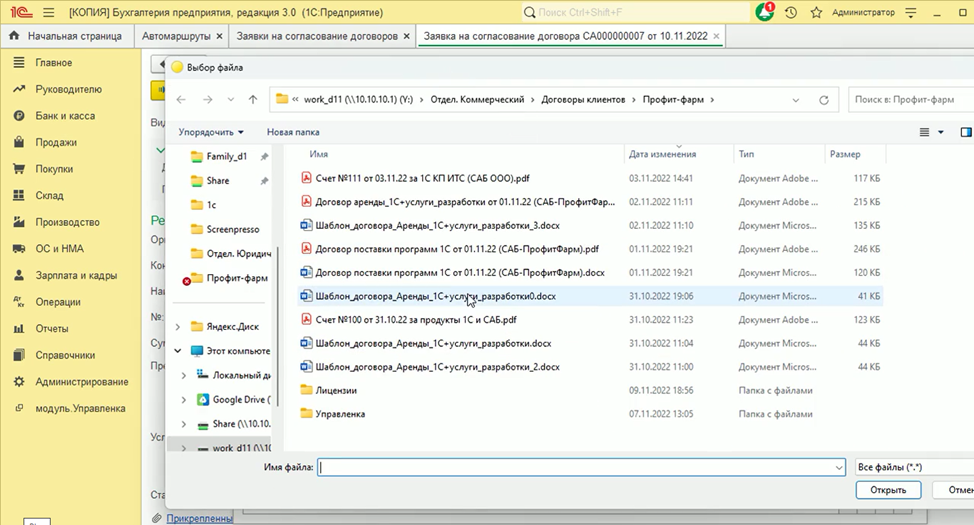Click Прикрепленные link at bottom
The width and height of the screenshot is (974, 525).
199,518
